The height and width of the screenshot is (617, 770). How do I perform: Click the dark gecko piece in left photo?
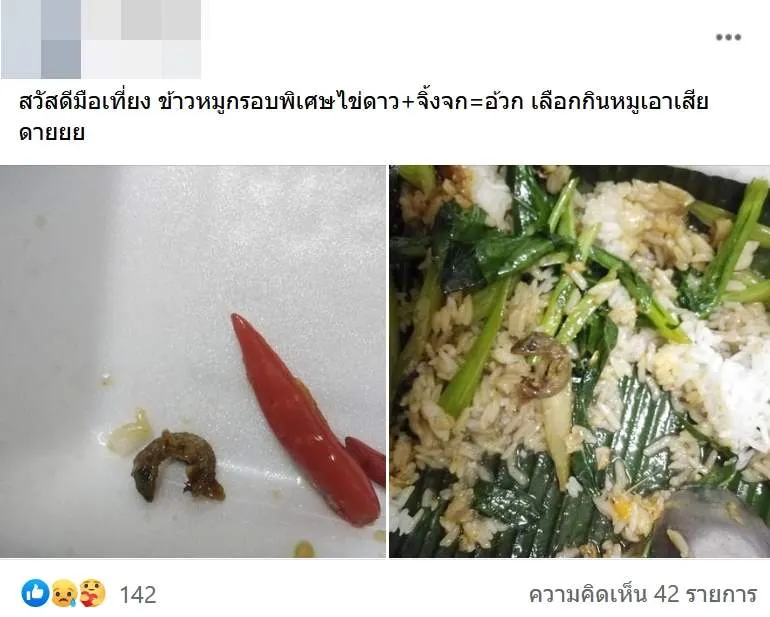click(x=177, y=464)
